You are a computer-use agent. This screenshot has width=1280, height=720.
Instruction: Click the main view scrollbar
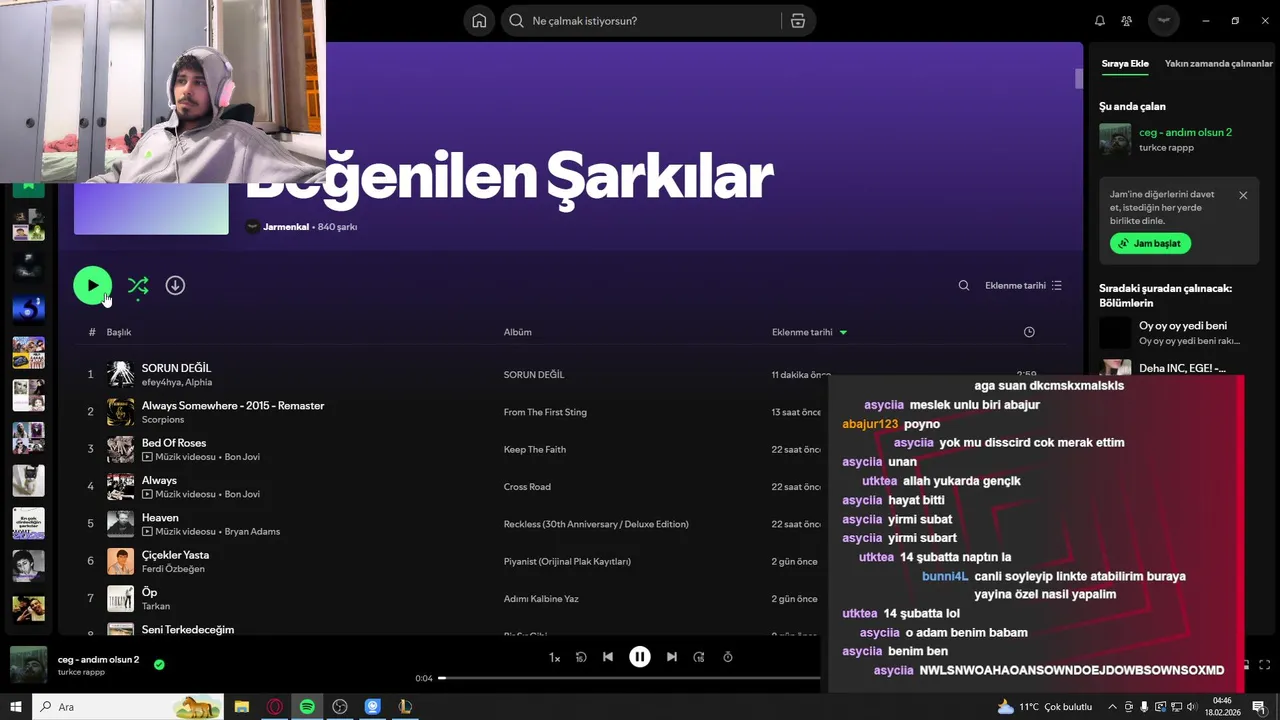[x=1079, y=80]
